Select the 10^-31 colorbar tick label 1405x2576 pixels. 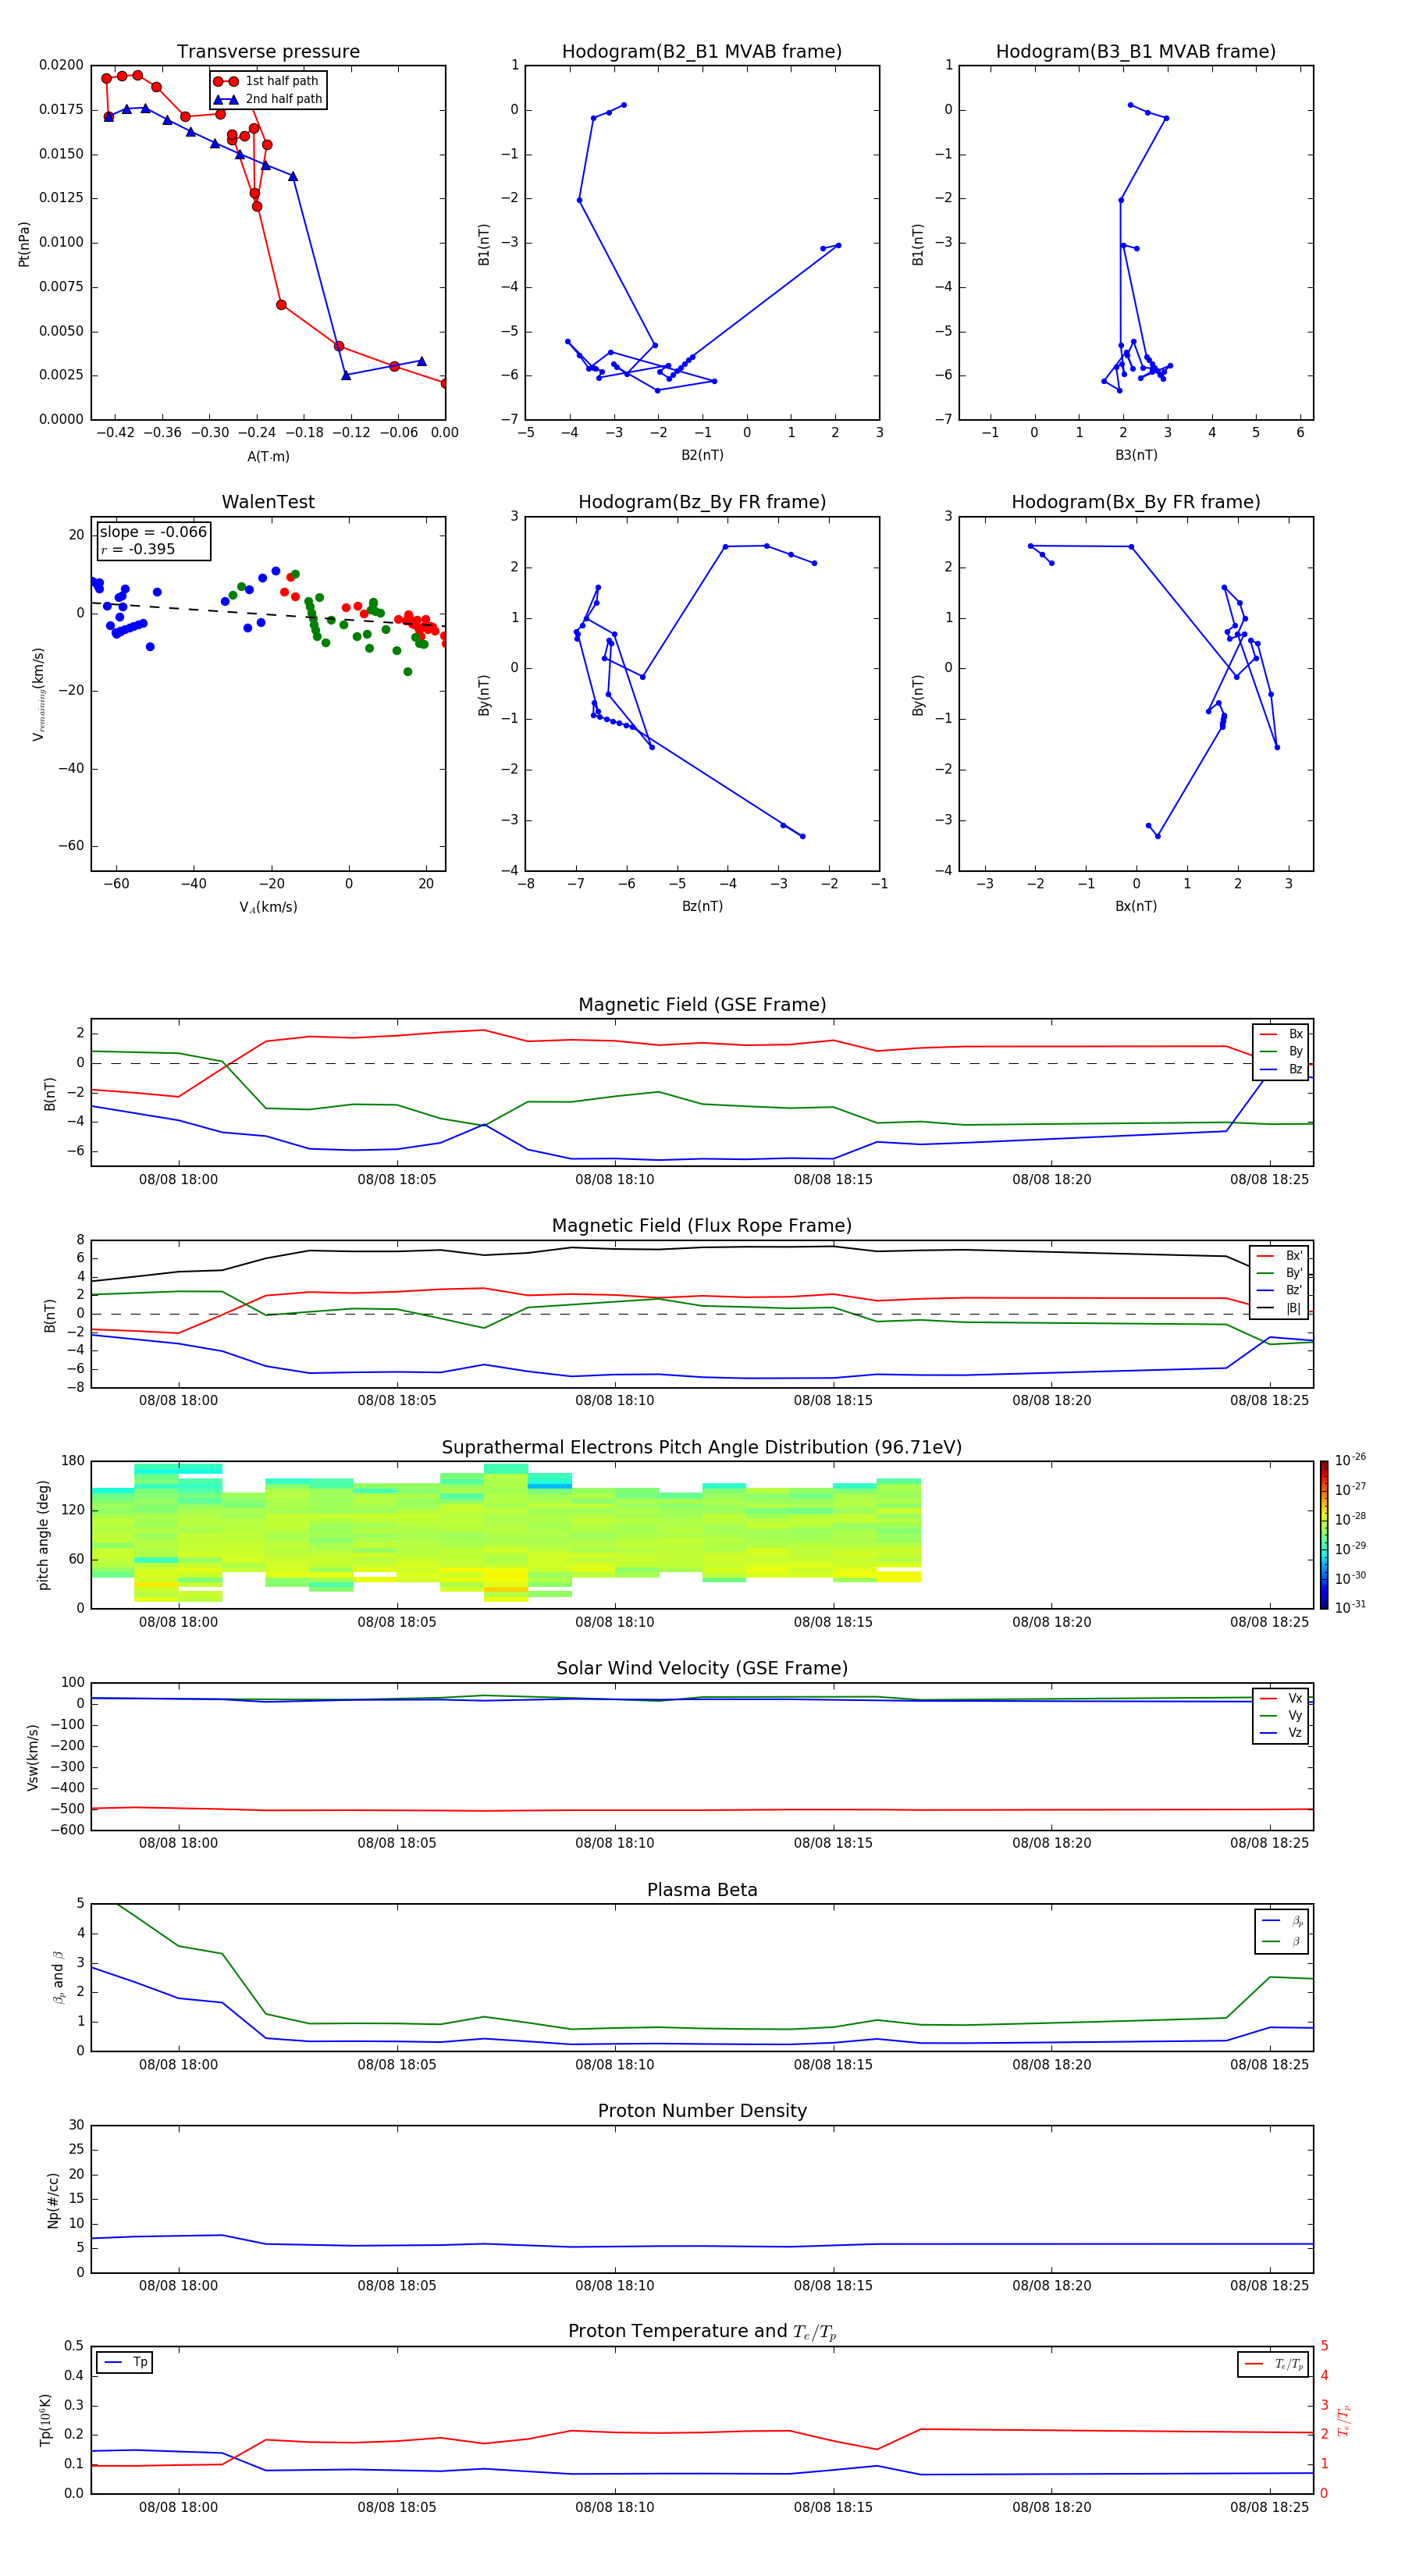pyautogui.click(x=1350, y=1607)
